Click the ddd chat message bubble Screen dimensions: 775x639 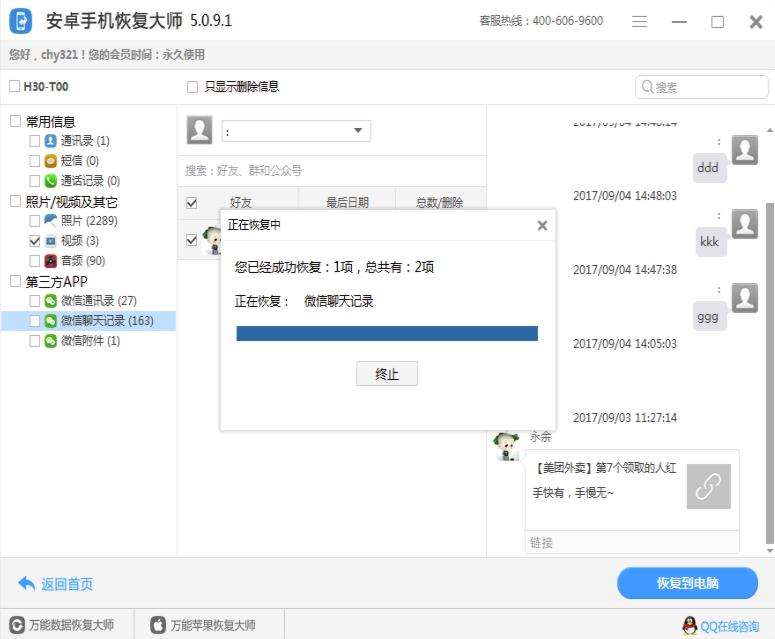[x=709, y=168]
